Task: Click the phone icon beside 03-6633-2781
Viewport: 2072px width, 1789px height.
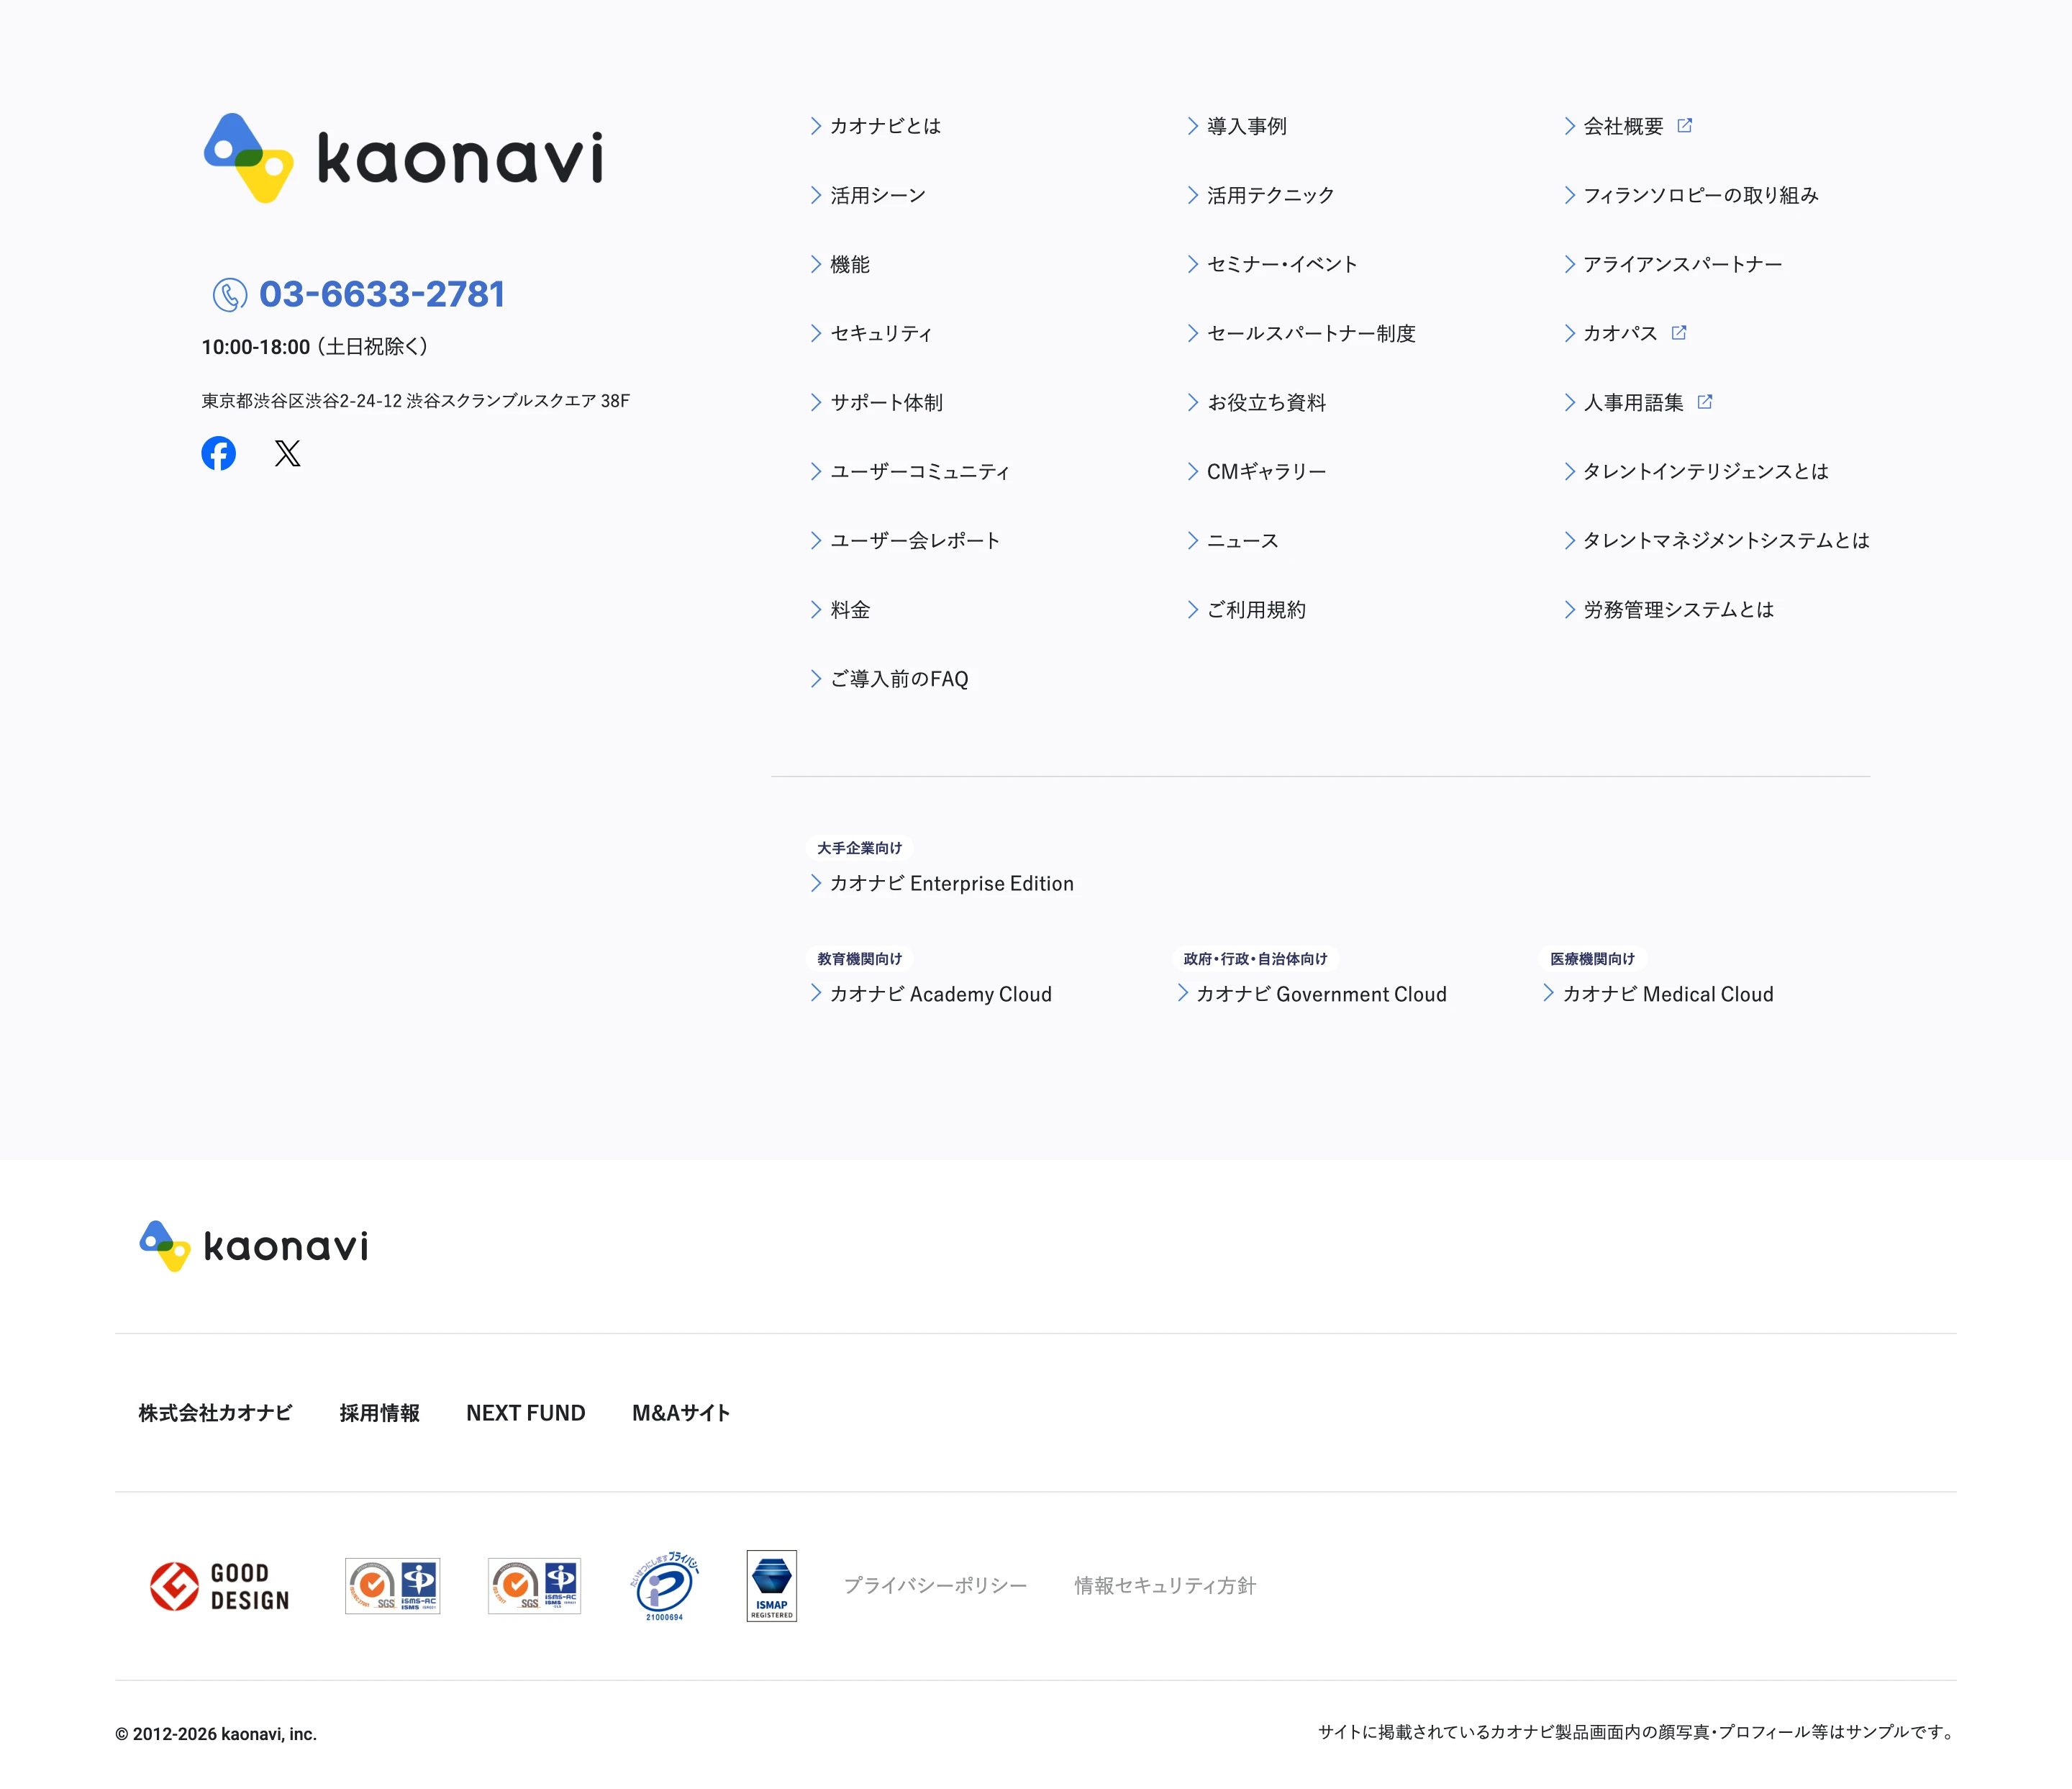Action: coord(230,294)
